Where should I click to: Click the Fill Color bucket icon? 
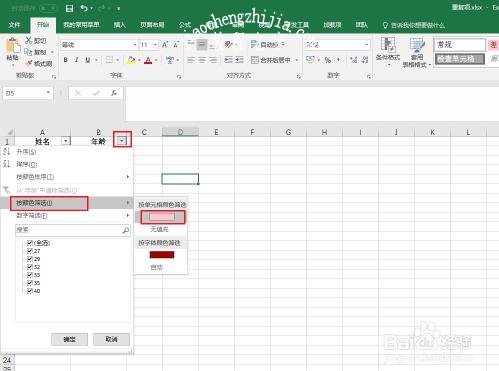[x=131, y=60]
